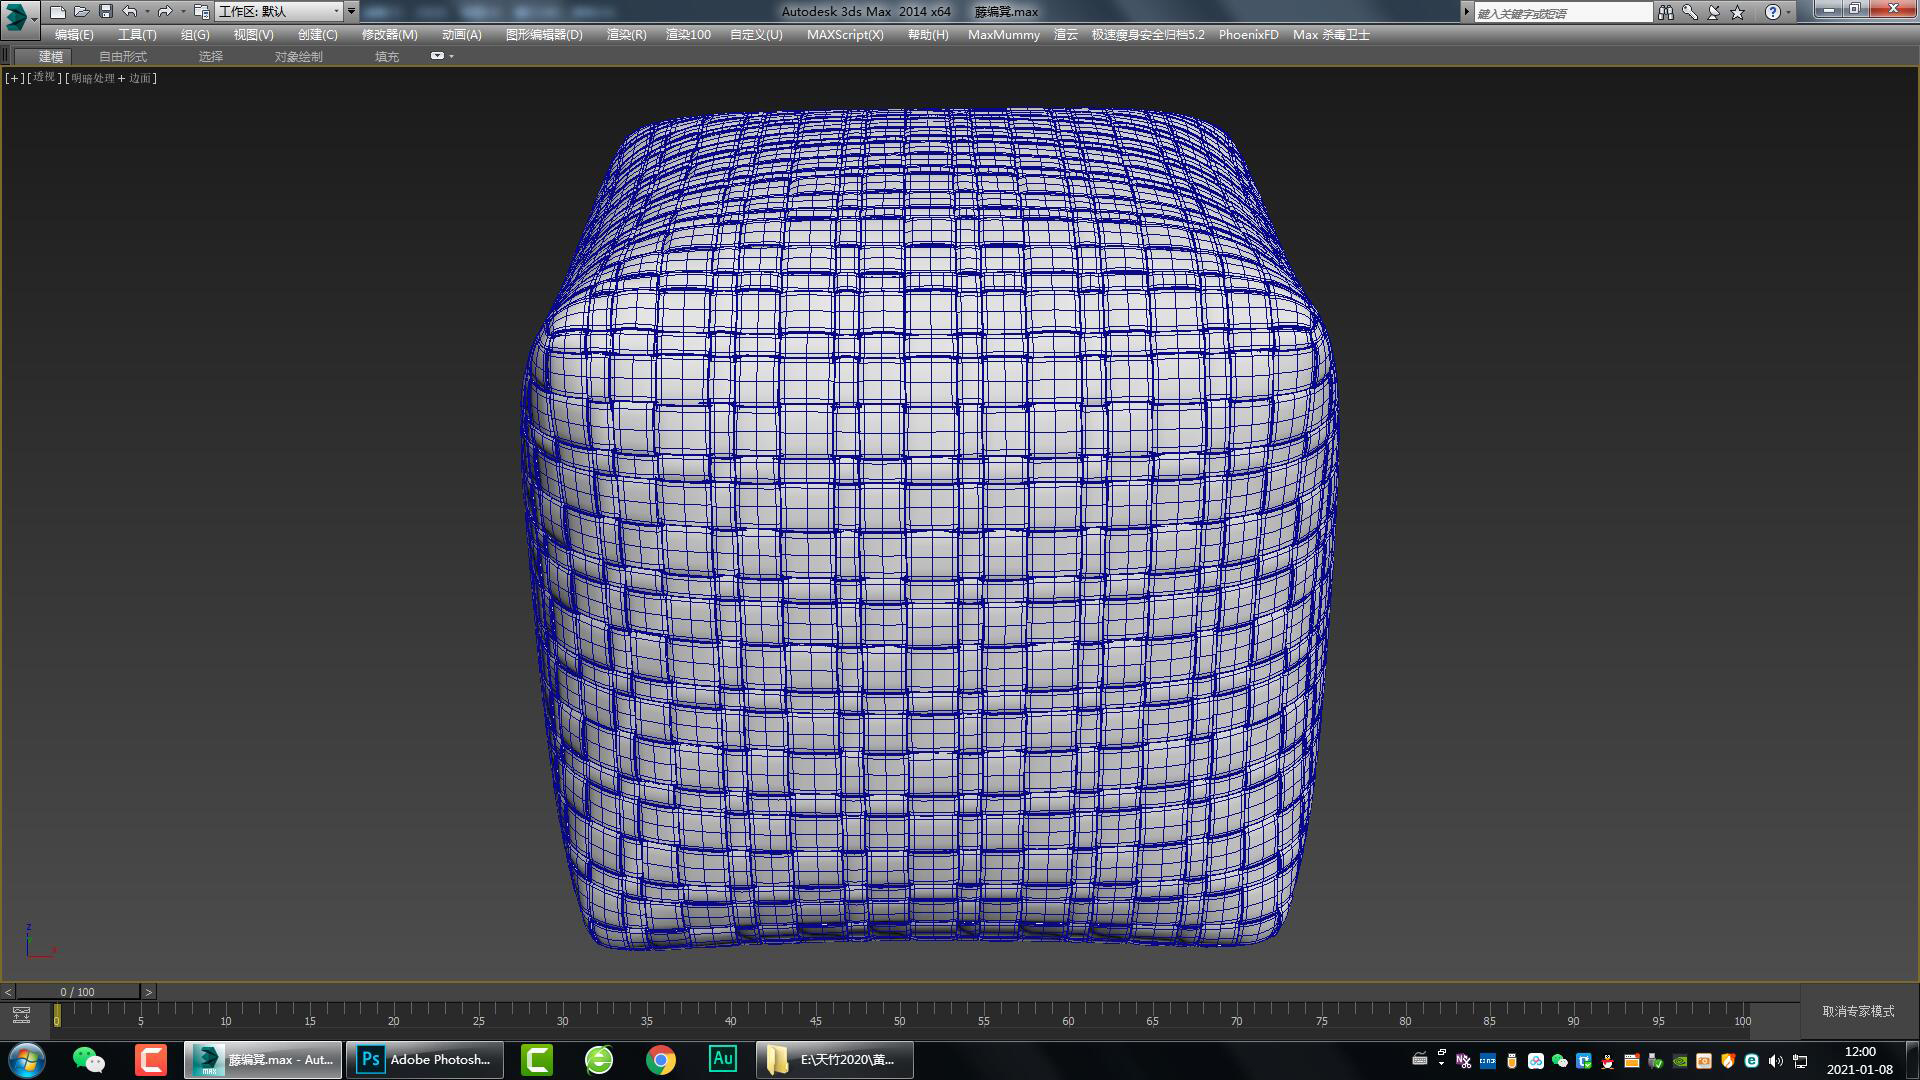The width and height of the screenshot is (1920, 1080).
Task: Save the scene with floppy icon
Action: click(106, 12)
